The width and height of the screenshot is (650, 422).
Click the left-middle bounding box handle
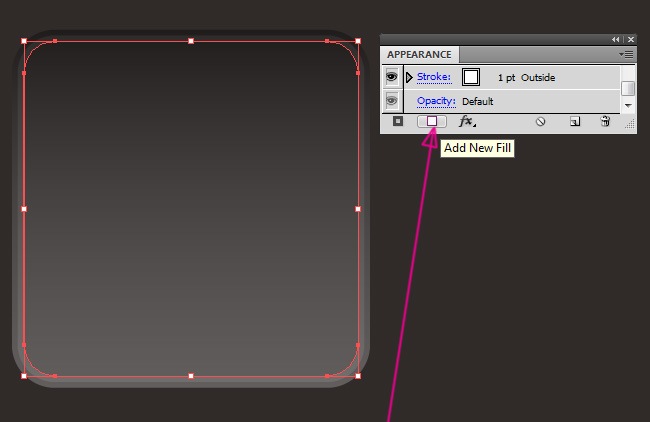coord(24,209)
